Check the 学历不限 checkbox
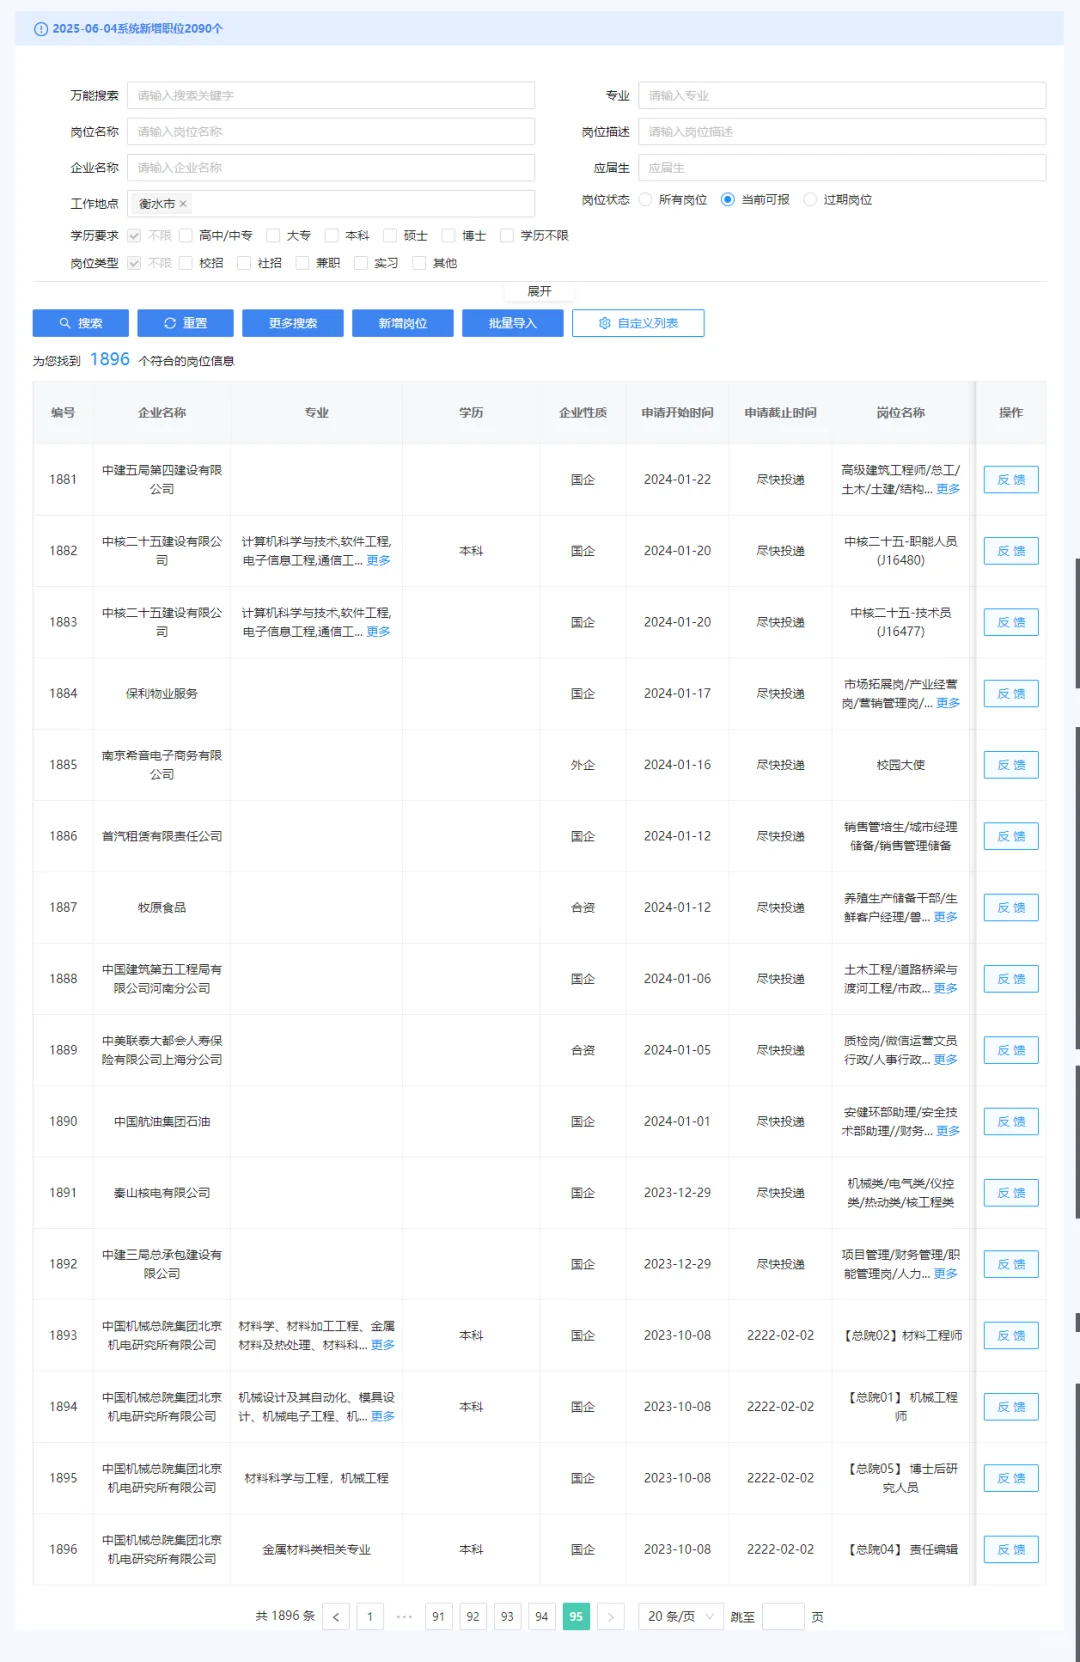 (507, 235)
